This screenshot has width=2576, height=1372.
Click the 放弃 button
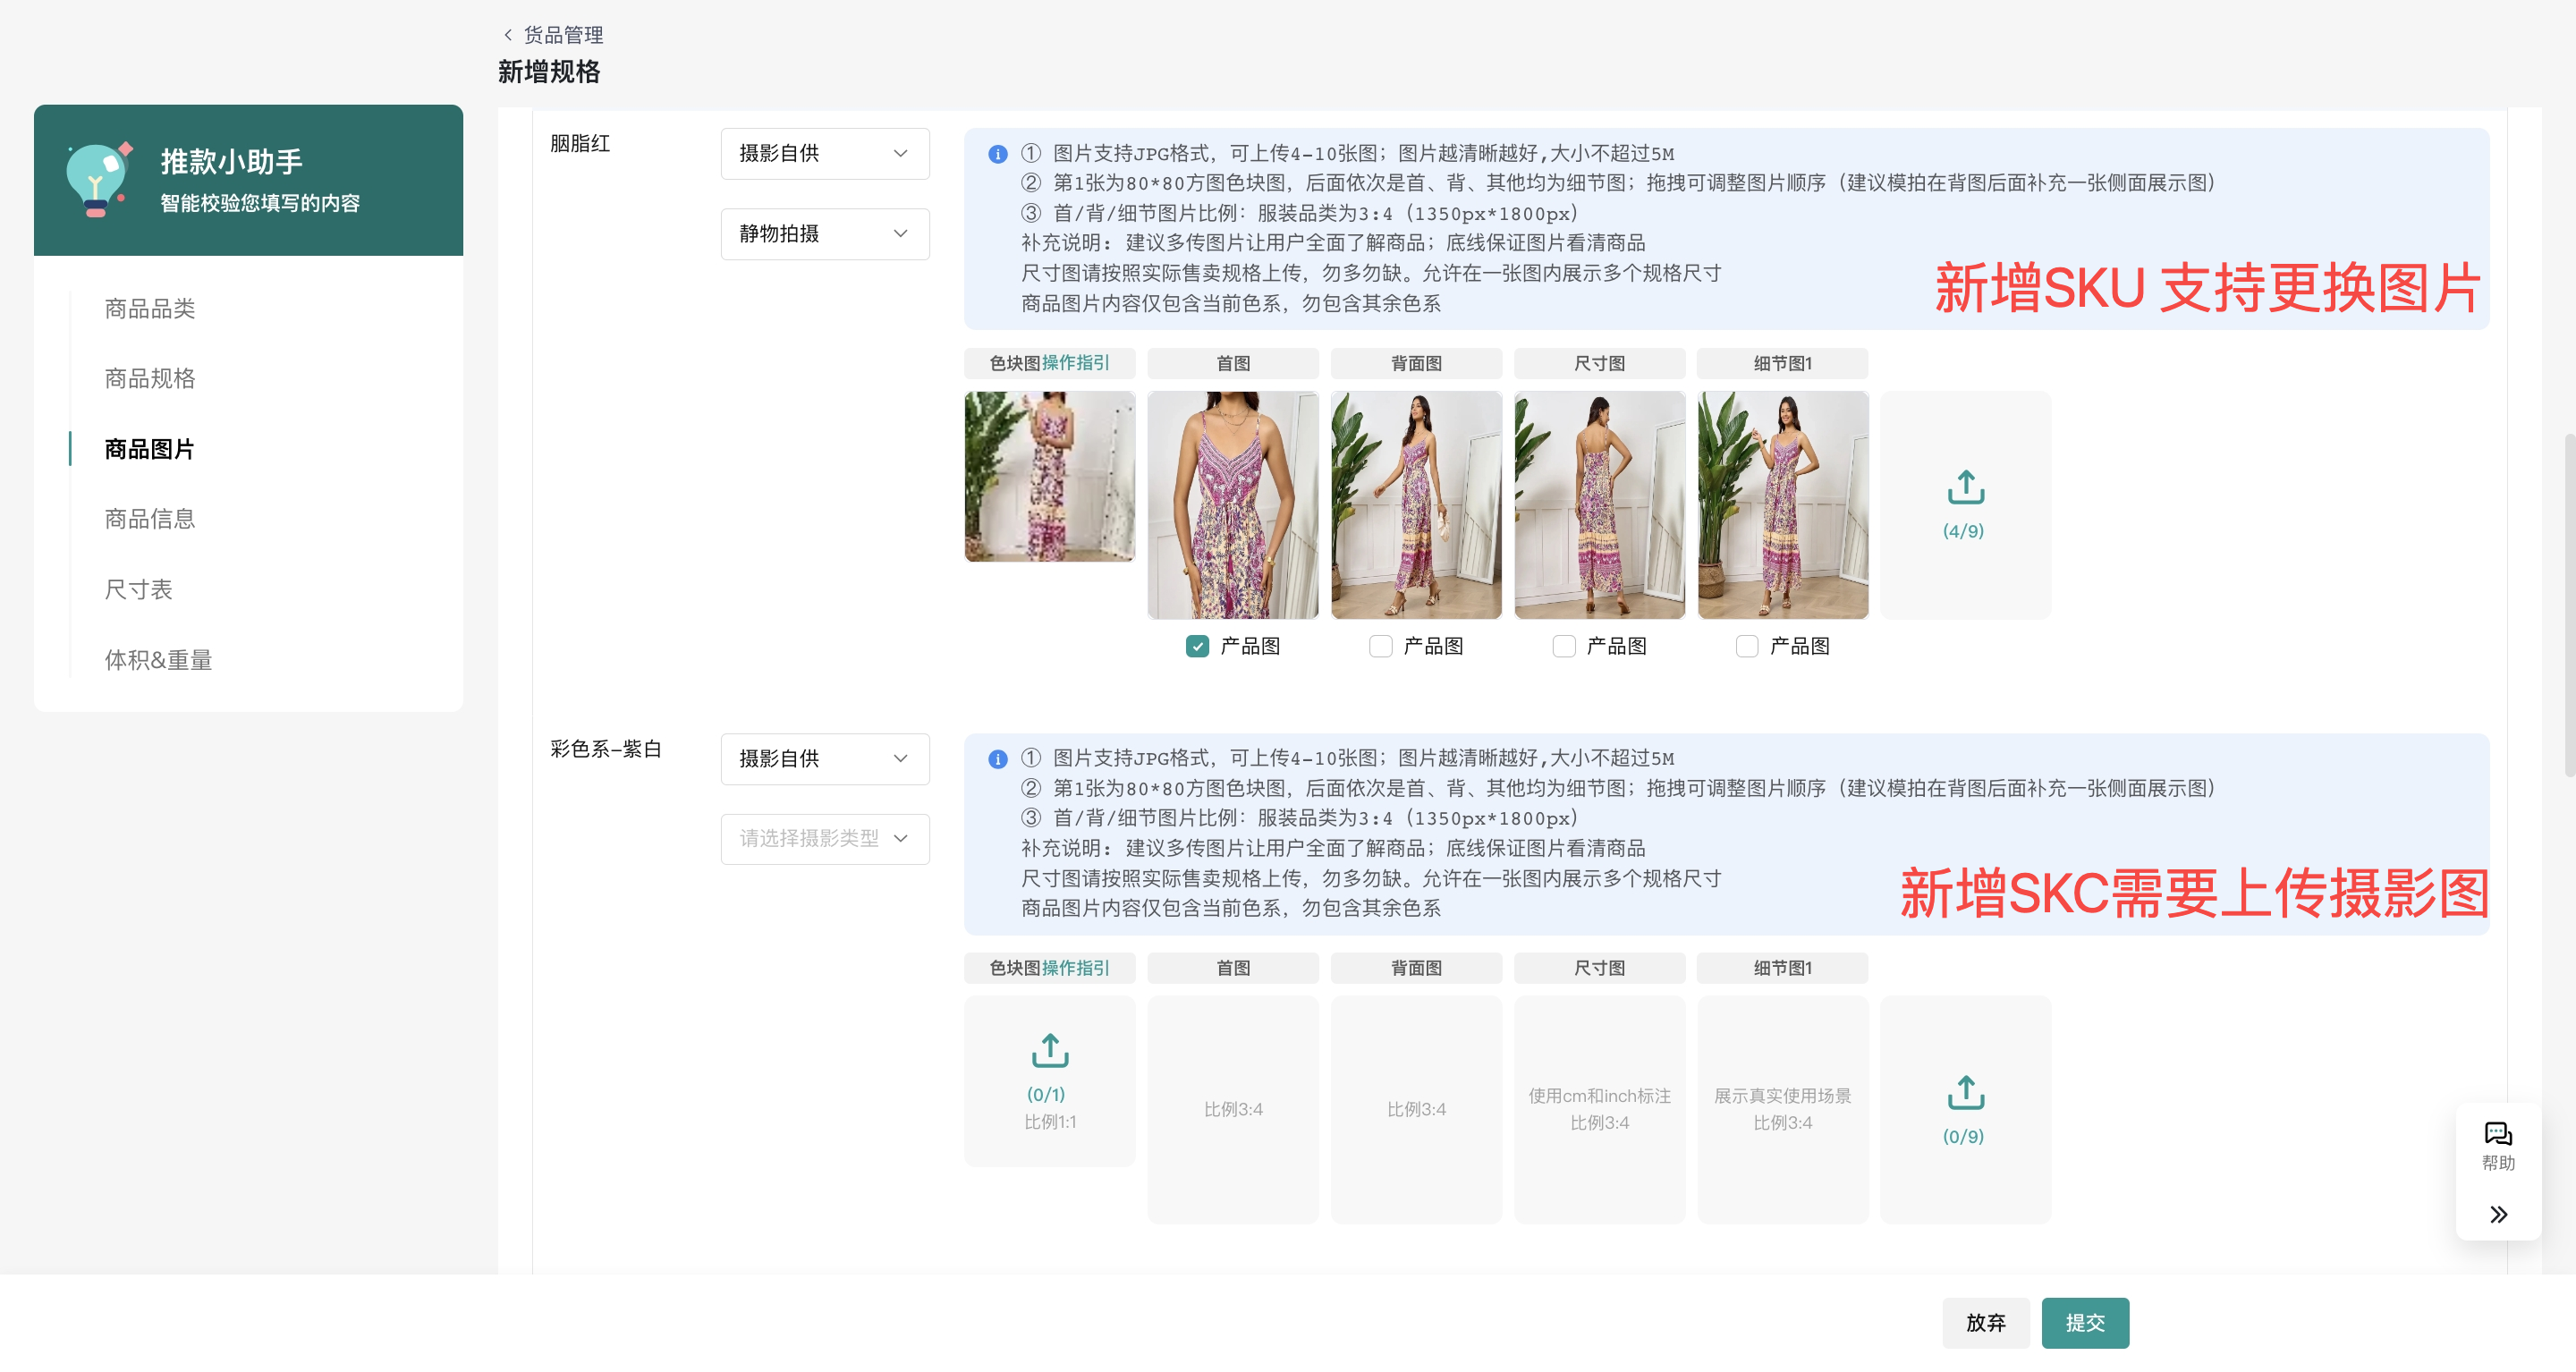(1985, 1322)
